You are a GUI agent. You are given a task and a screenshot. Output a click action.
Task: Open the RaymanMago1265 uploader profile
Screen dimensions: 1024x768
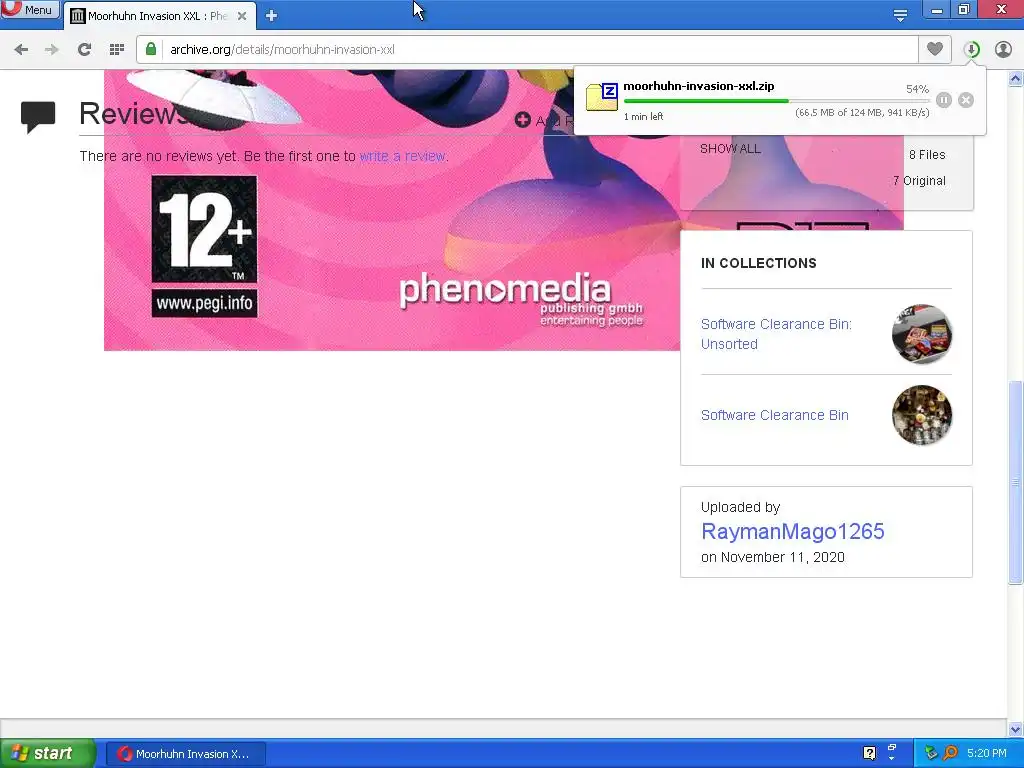[792, 531]
